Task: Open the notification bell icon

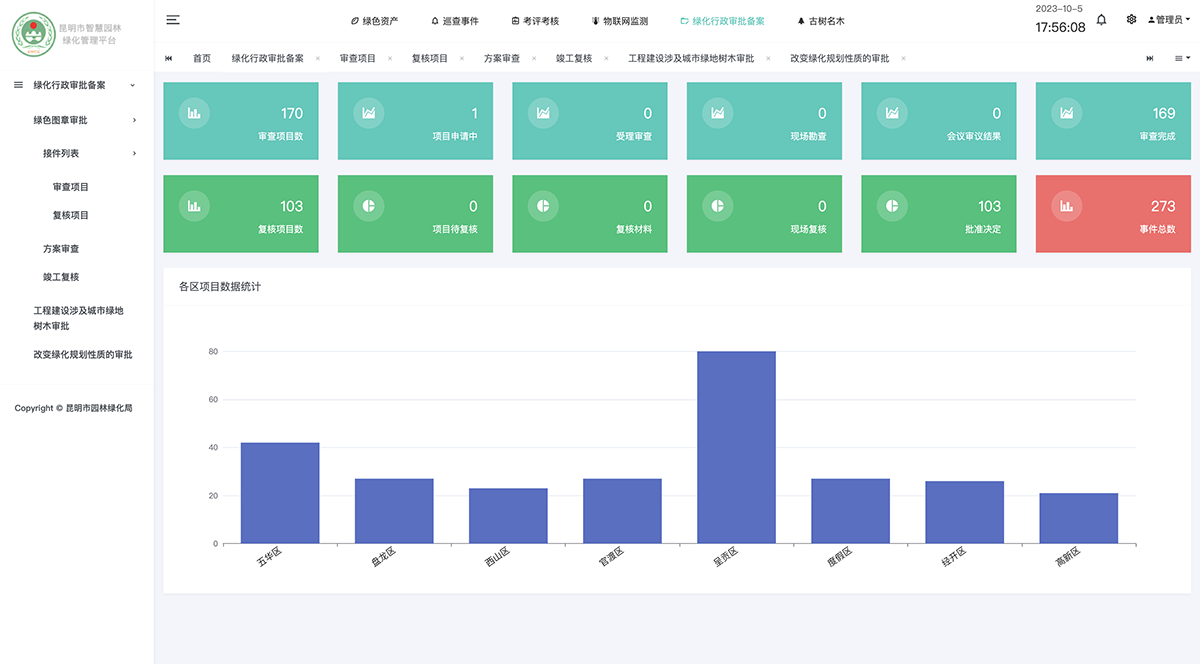Action: (1101, 20)
